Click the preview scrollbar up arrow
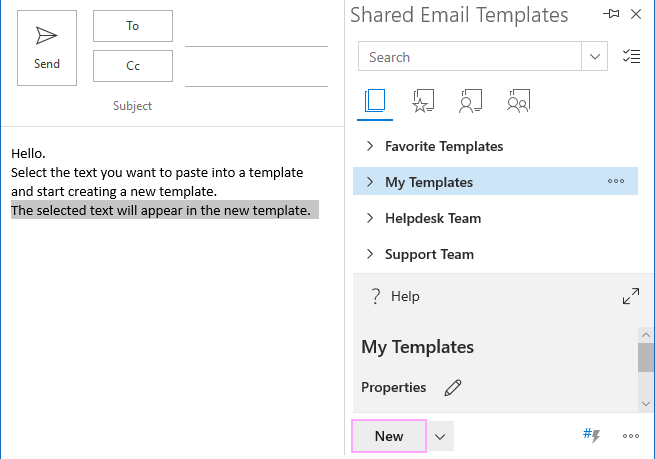655x459 pixels. pos(646,335)
